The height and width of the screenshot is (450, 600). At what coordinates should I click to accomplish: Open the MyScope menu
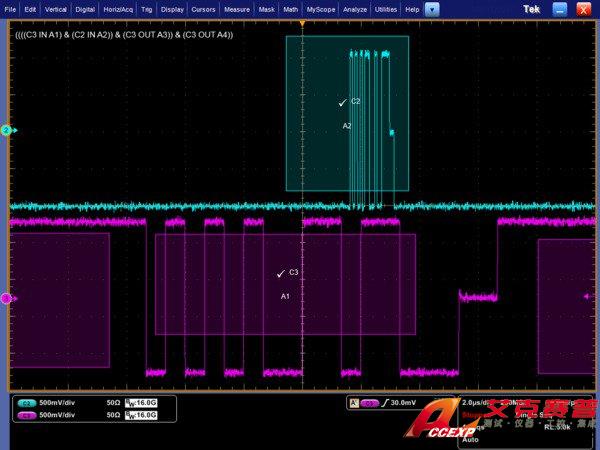tap(321, 9)
